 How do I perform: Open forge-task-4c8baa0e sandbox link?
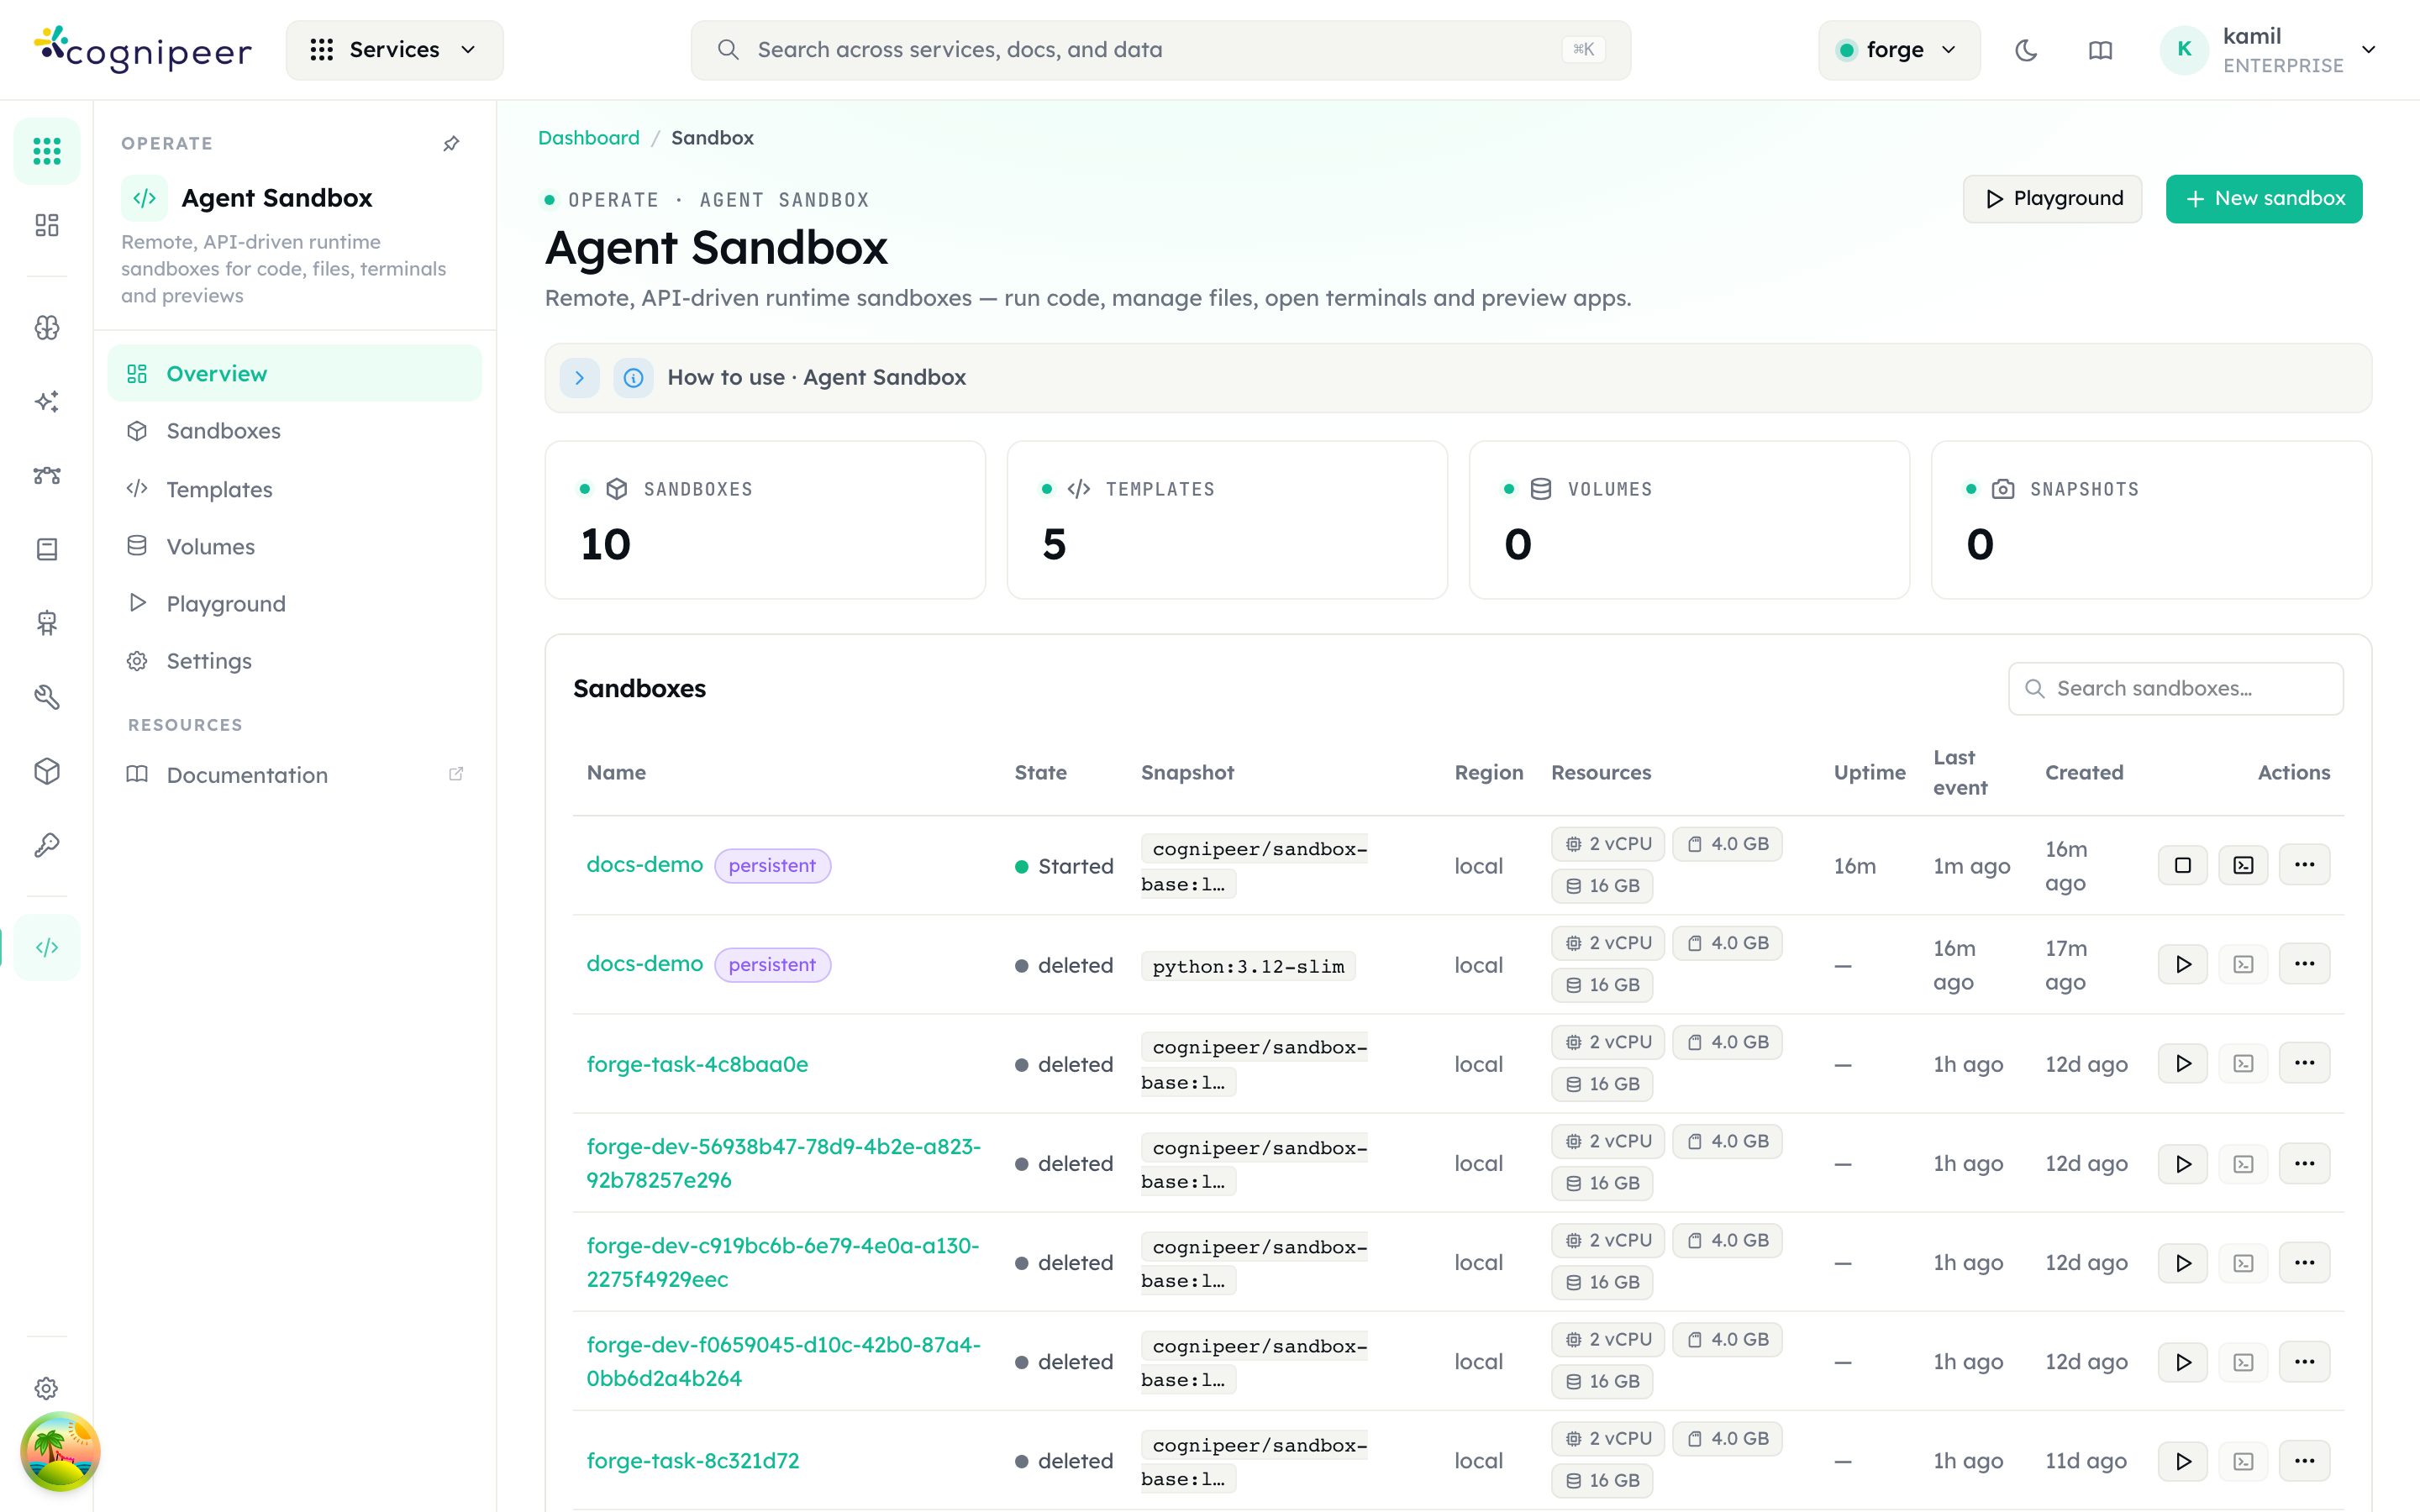pos(697,1064)
